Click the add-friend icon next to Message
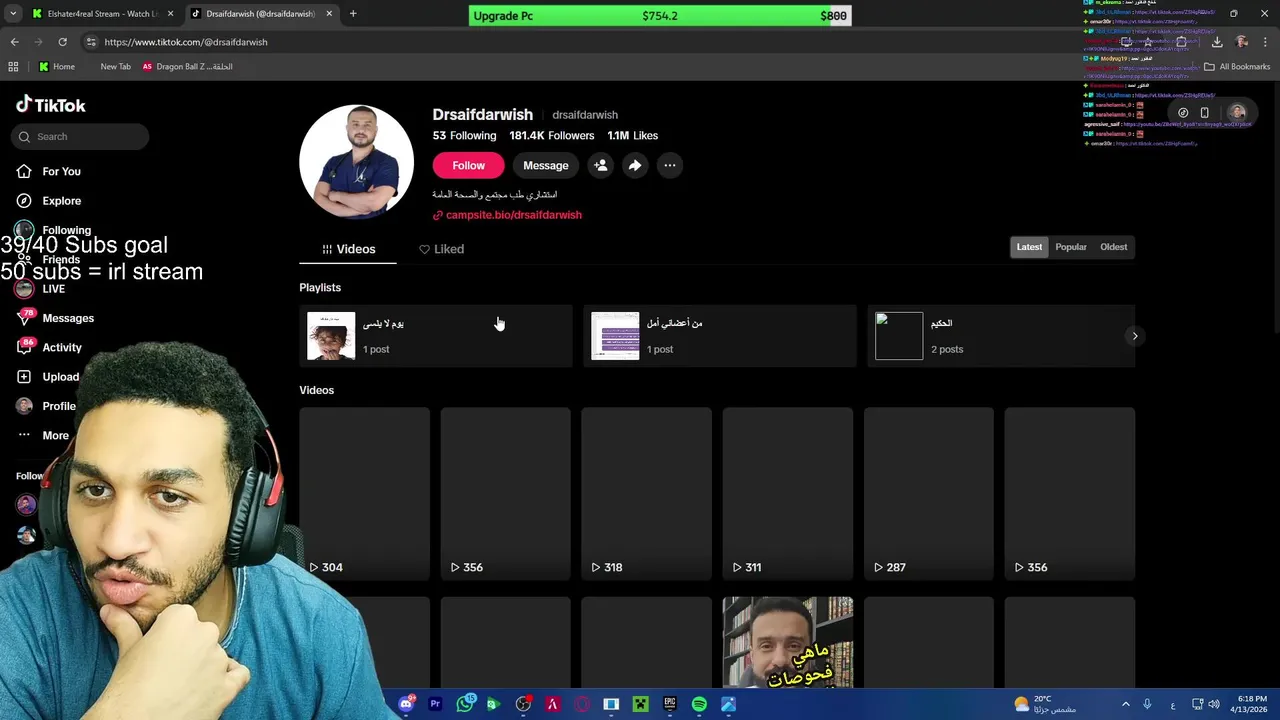This screenshot has width=1280, height=720. tap(600, 165)
